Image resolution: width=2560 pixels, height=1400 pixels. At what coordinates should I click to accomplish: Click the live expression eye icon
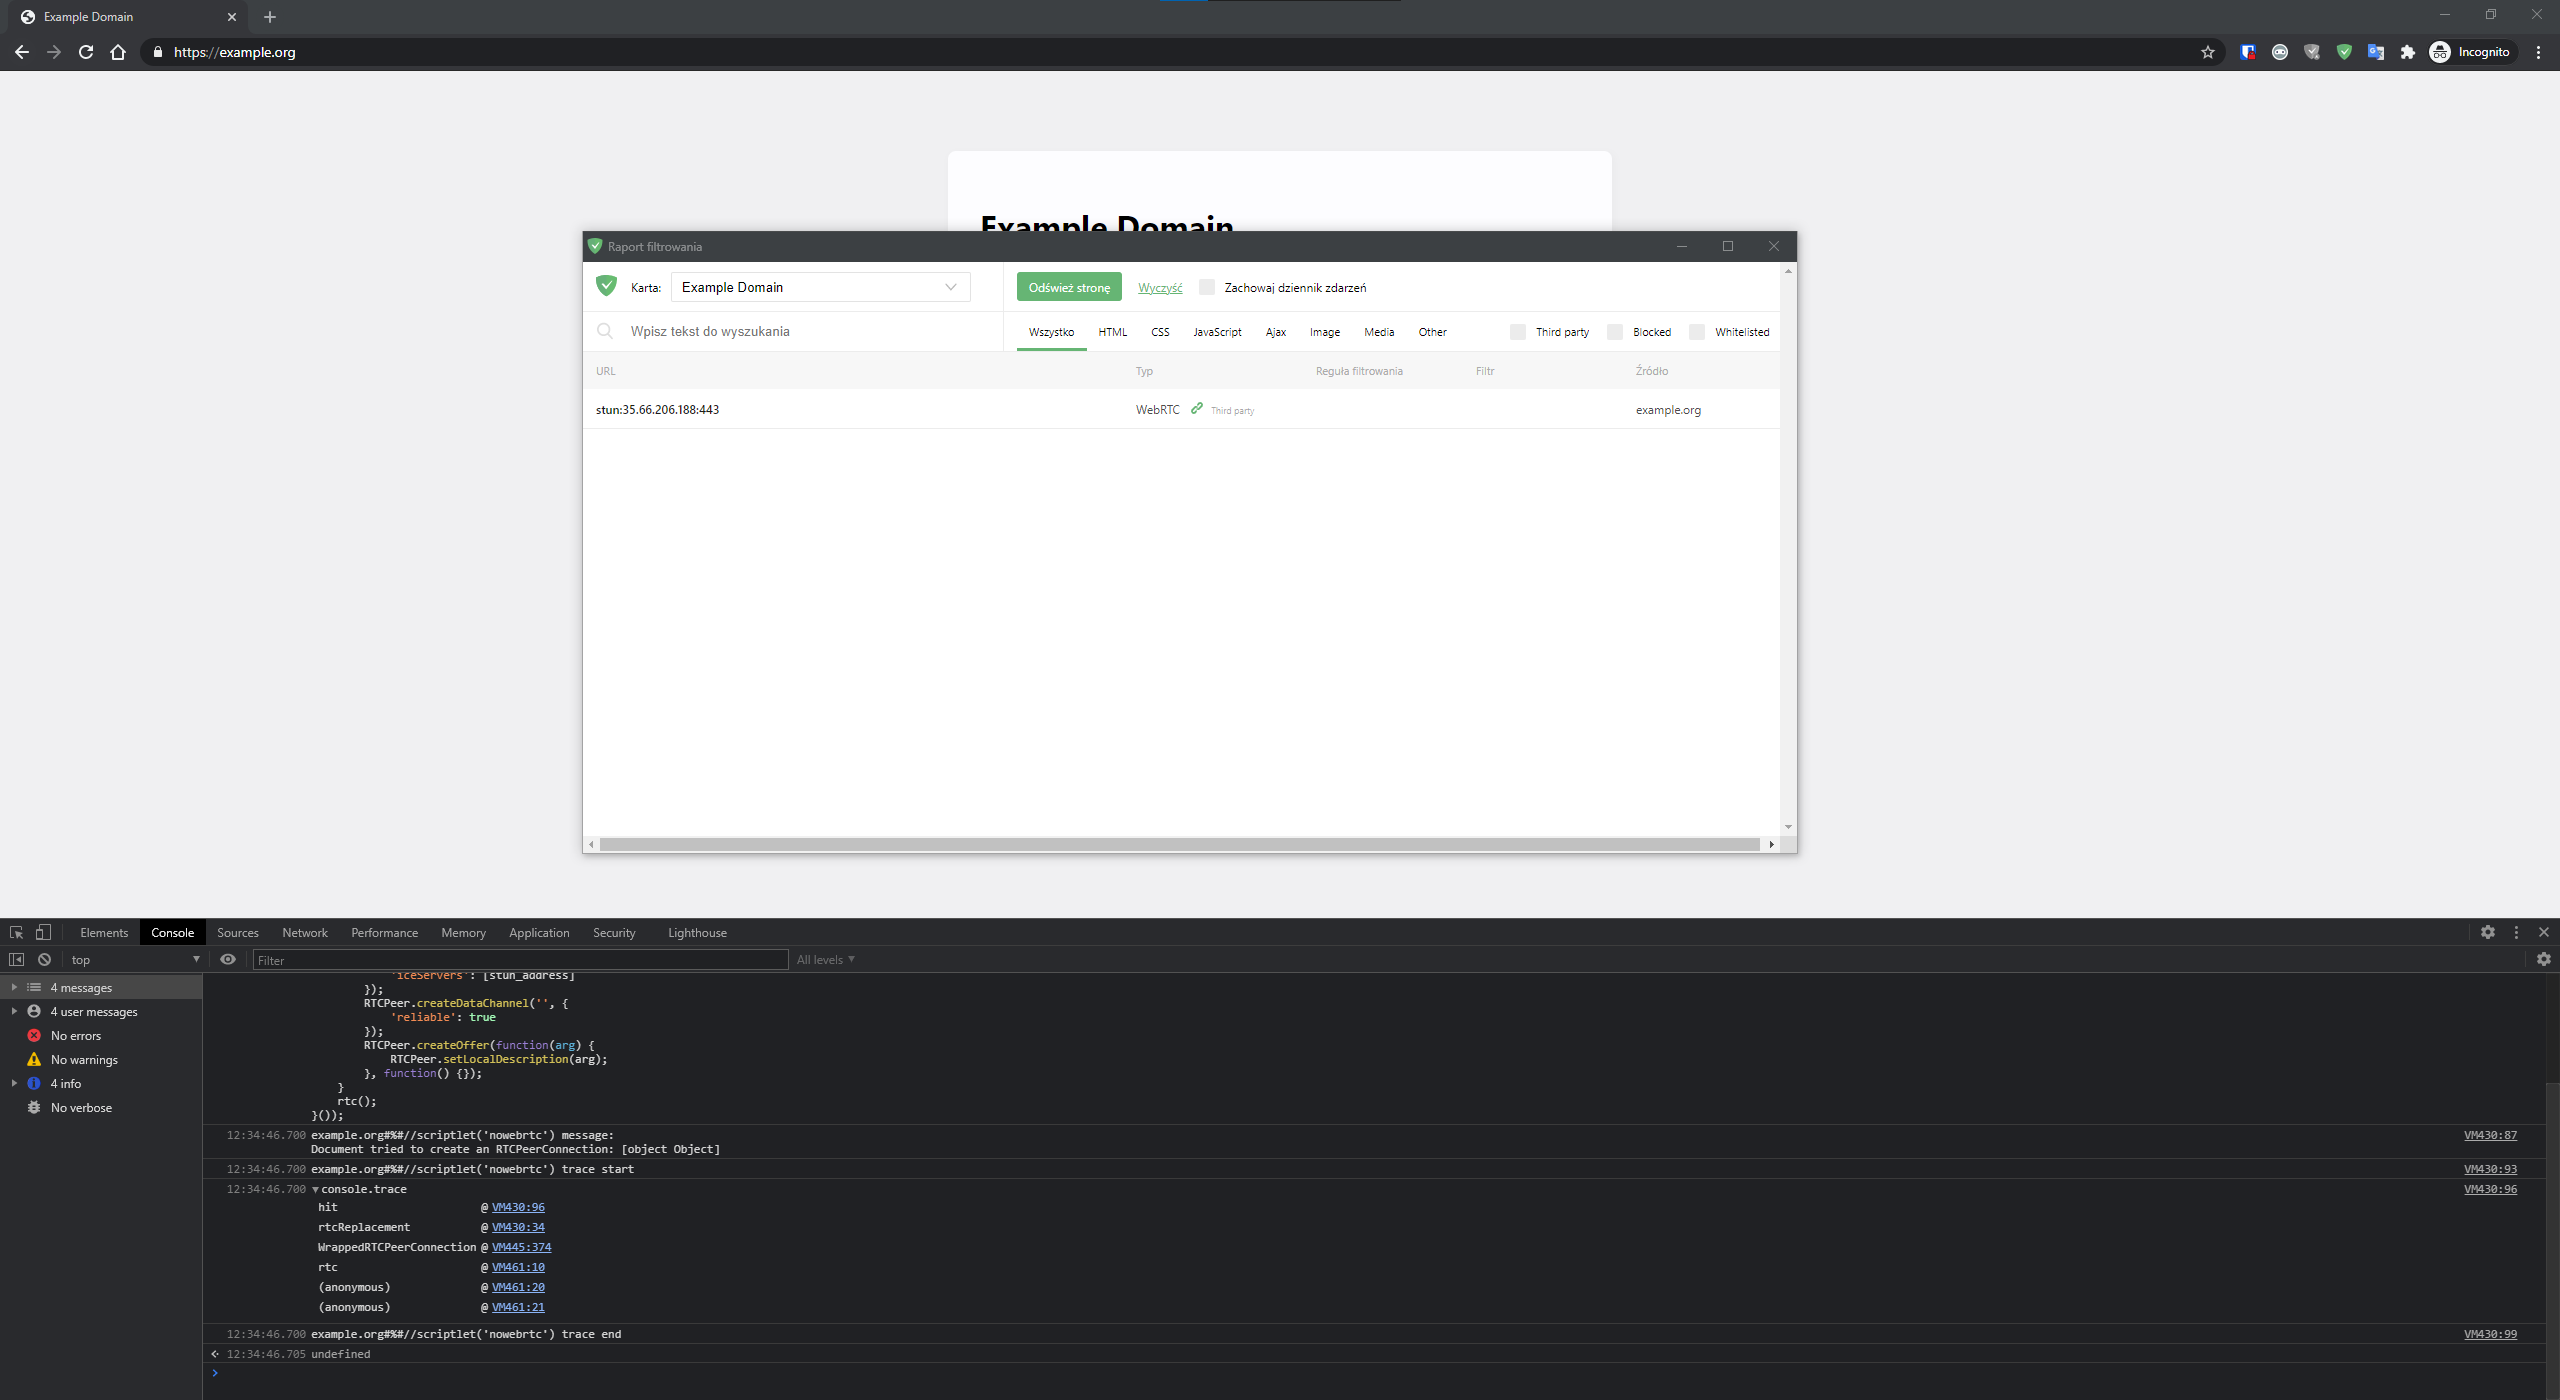[228, 959]
